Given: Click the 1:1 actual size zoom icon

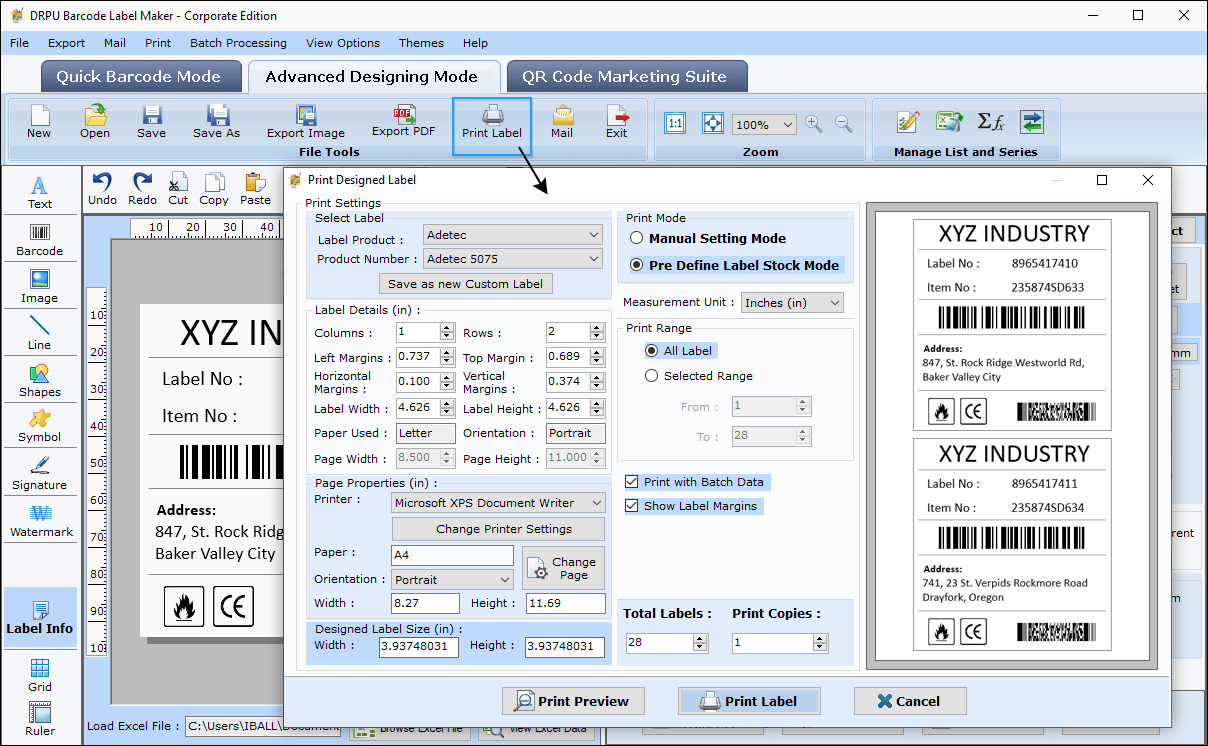Looking at the screenshot, I should 675,123.
